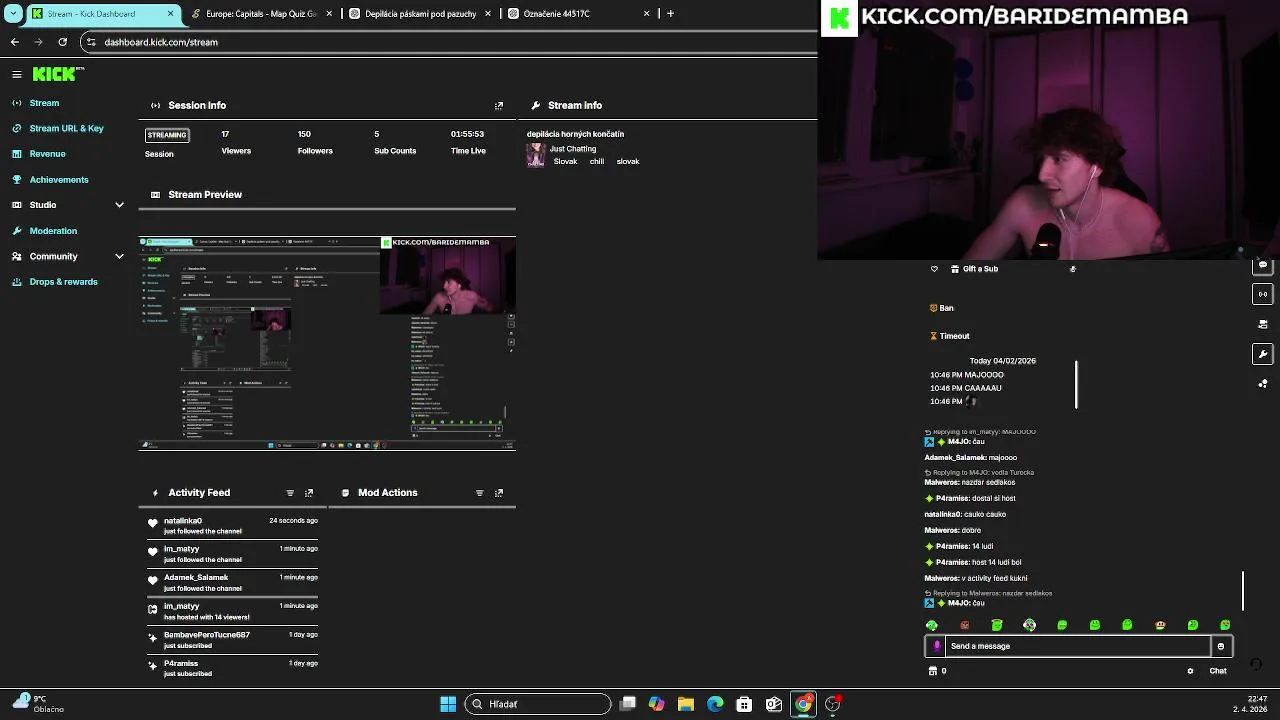Viewport: 1280px width, 720px height.
Task: Pop out the Session info panel
Action: point(499,105)
